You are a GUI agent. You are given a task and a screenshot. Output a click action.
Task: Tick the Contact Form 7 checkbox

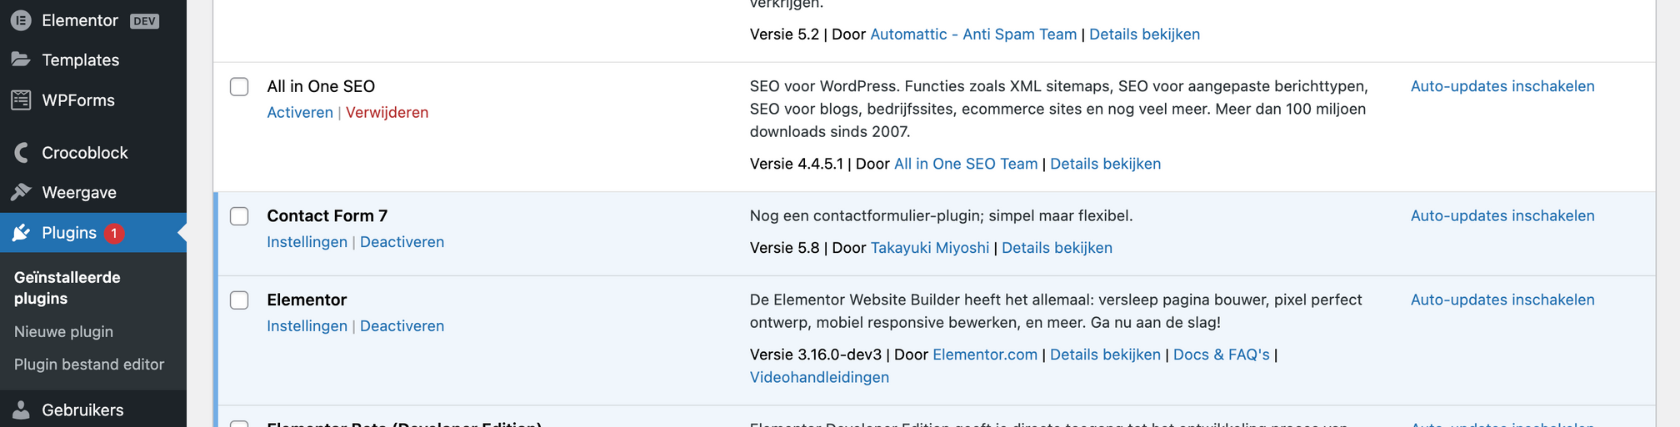pyautogui.click(x=239, y=216)
